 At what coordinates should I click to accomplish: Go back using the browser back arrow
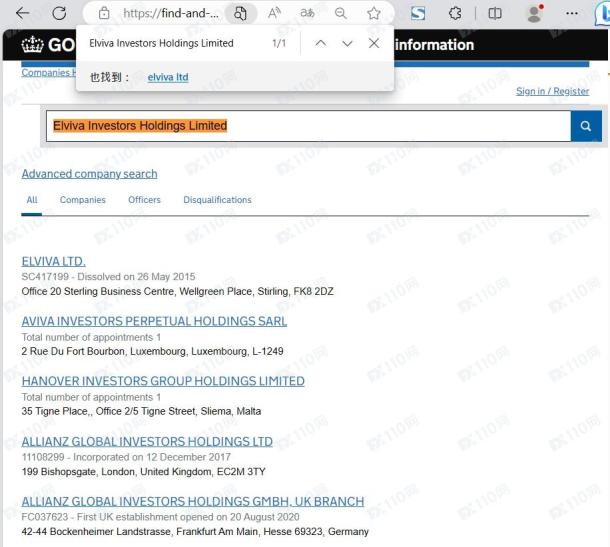click(23, 13)
